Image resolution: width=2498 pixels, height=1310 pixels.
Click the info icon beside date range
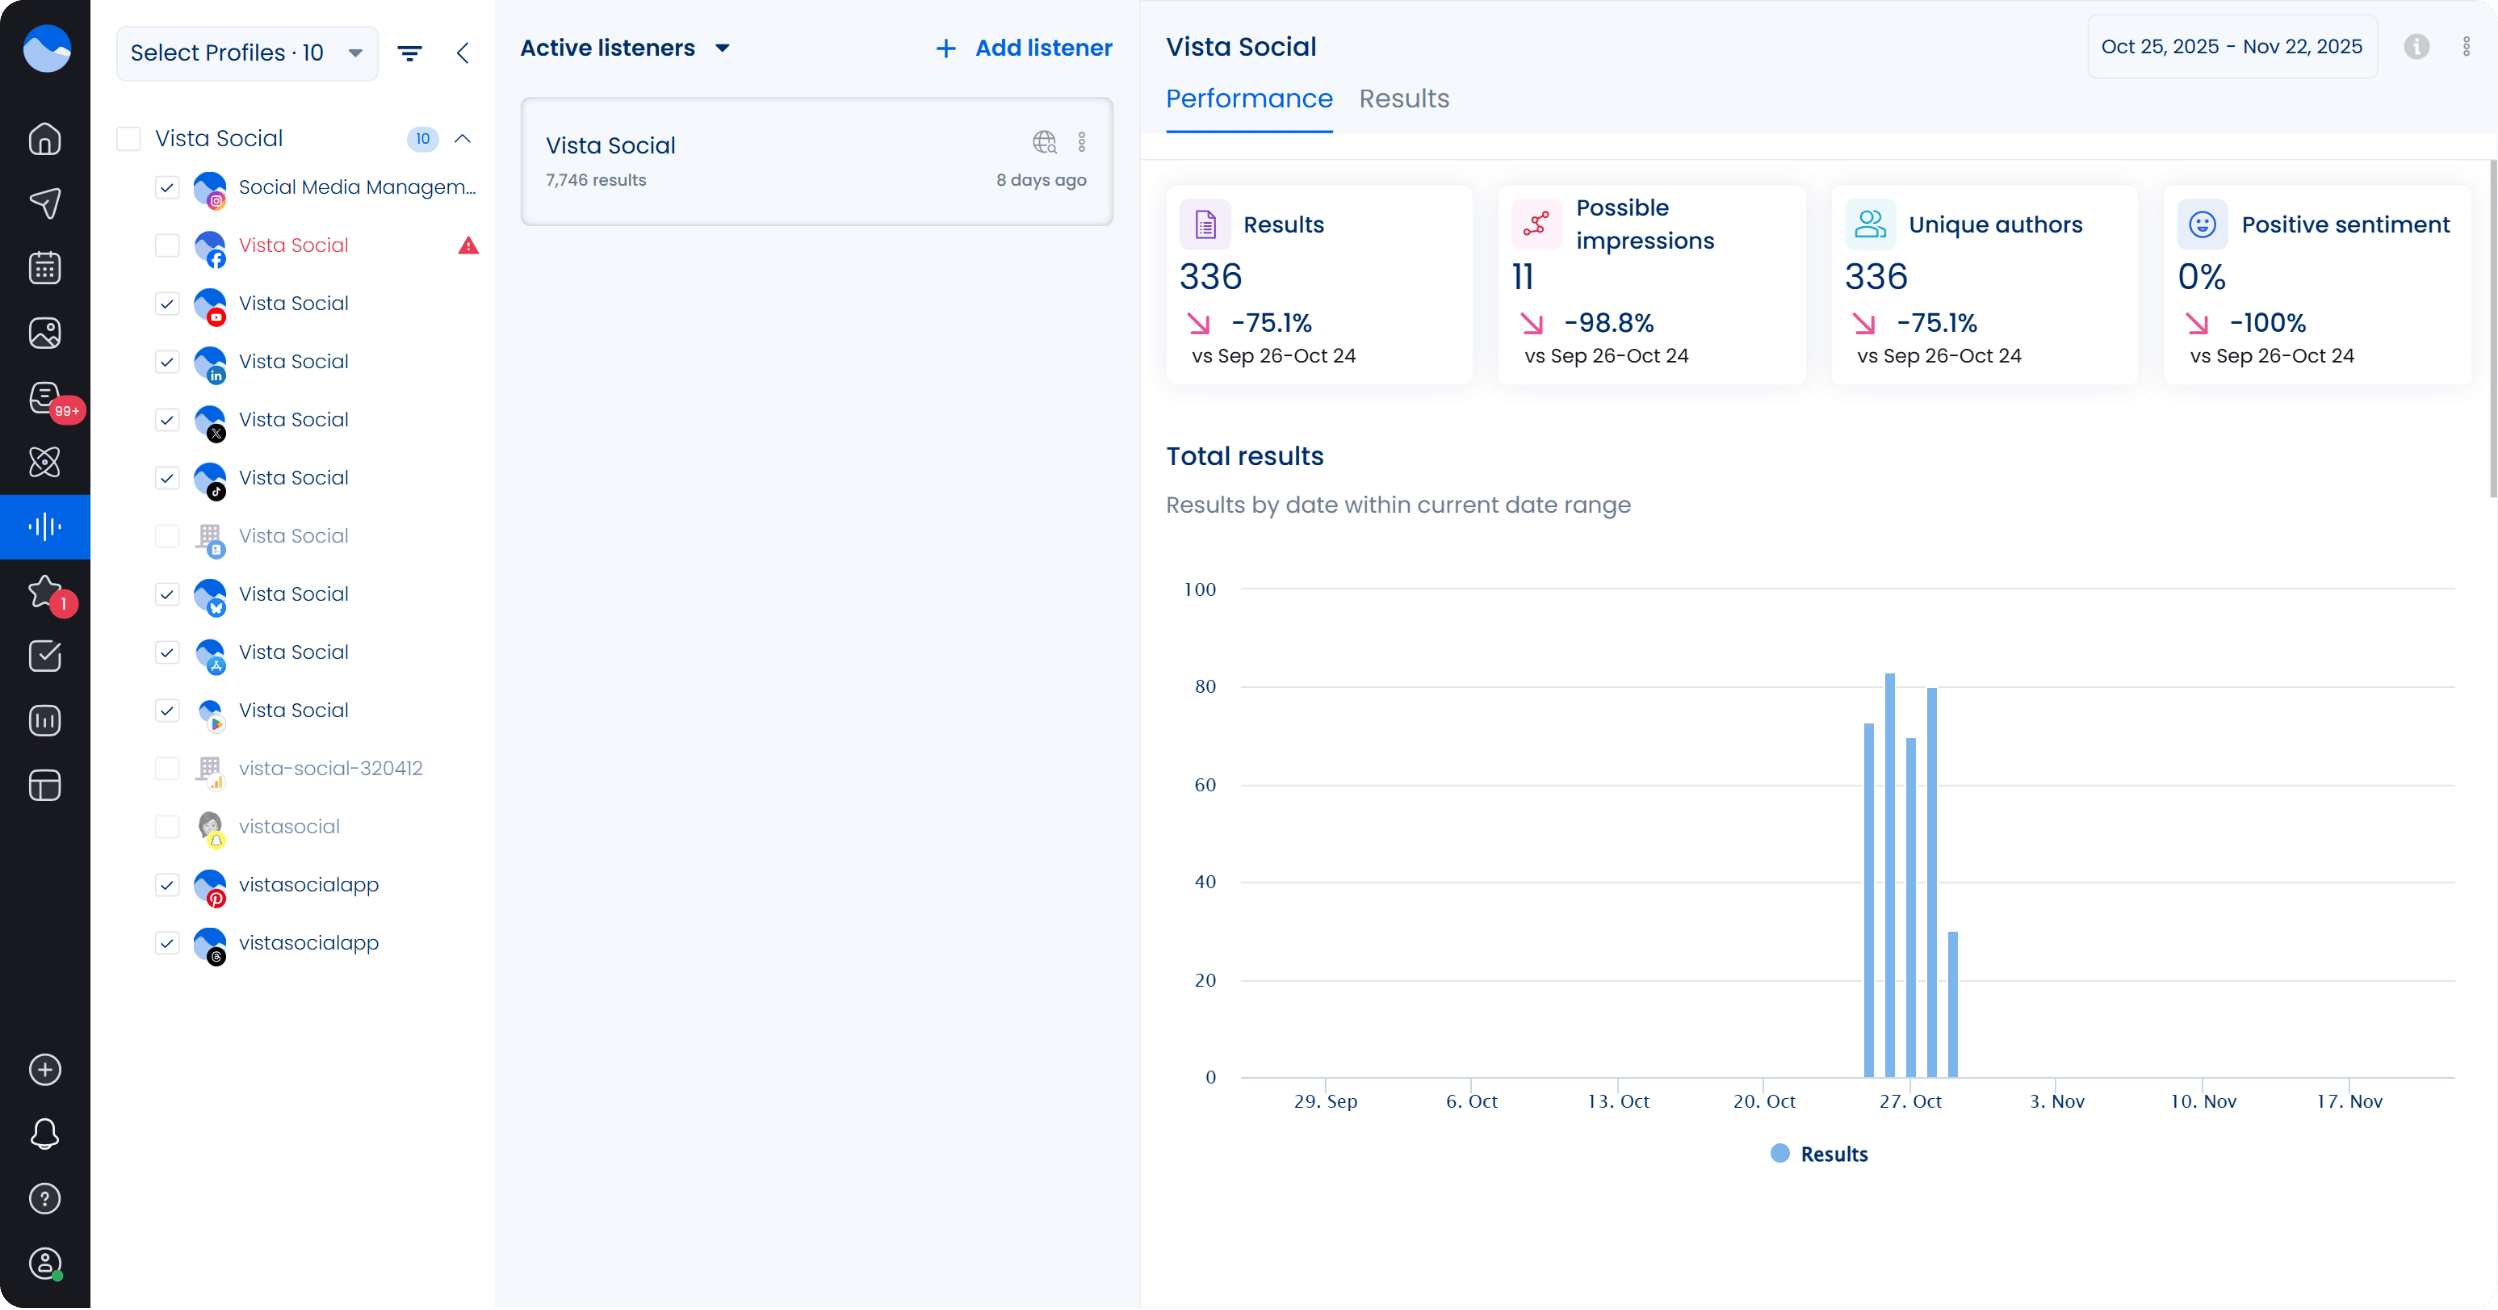click(x=2416, y=47)
